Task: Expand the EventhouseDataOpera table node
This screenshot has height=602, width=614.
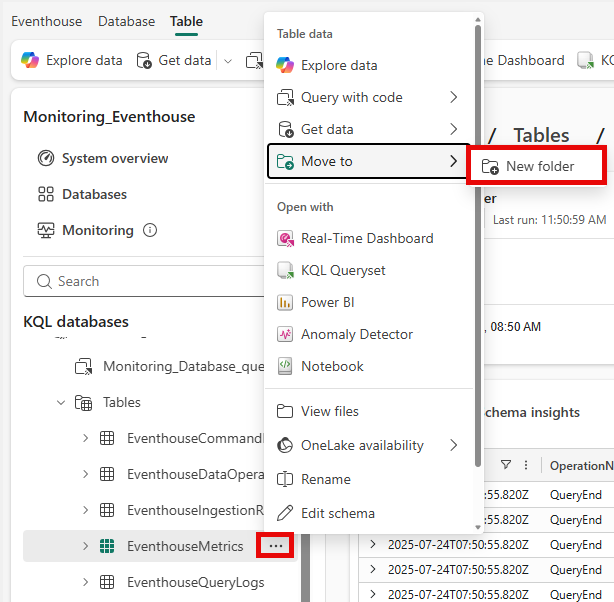Action: pyautogui.click(x=86, y=474)
